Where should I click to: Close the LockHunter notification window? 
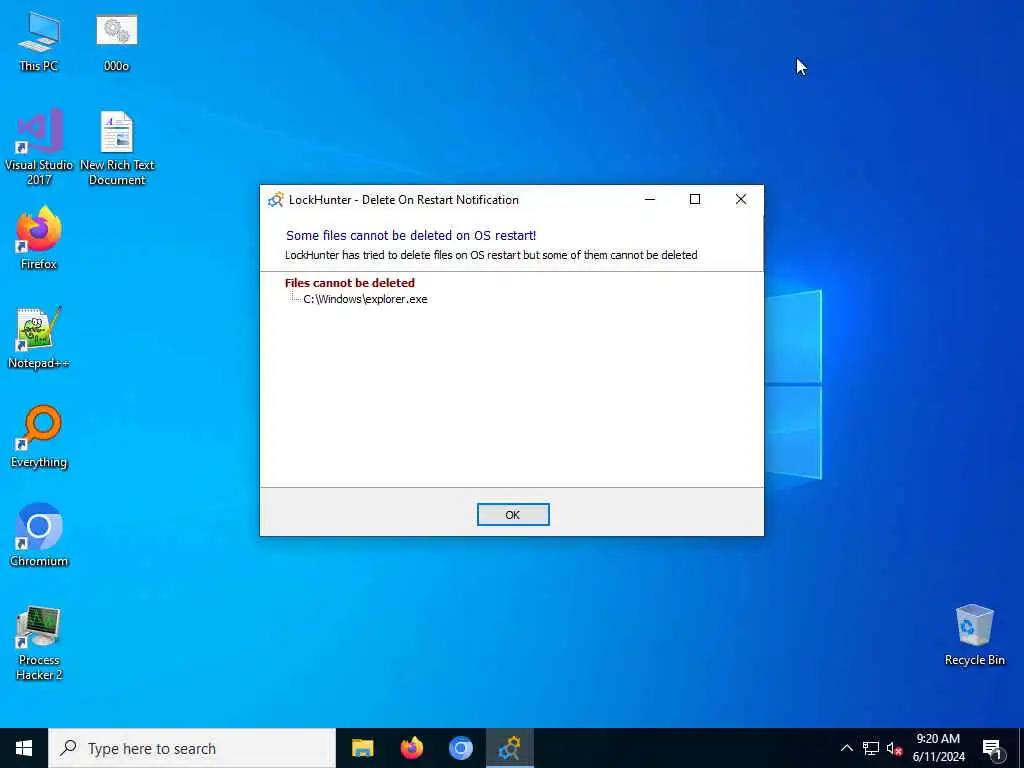pos(741,199)
